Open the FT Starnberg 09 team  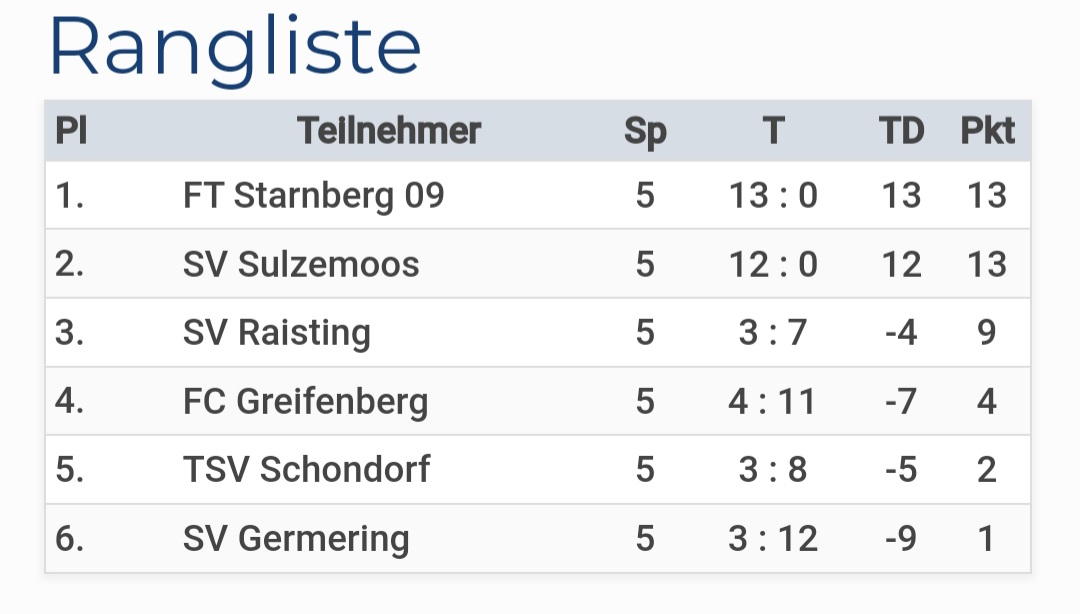(x=313, y=196)
